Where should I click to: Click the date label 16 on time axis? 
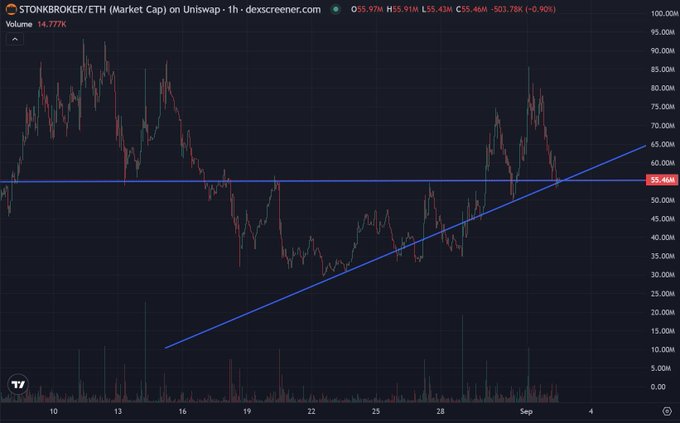tap(183, 411)
